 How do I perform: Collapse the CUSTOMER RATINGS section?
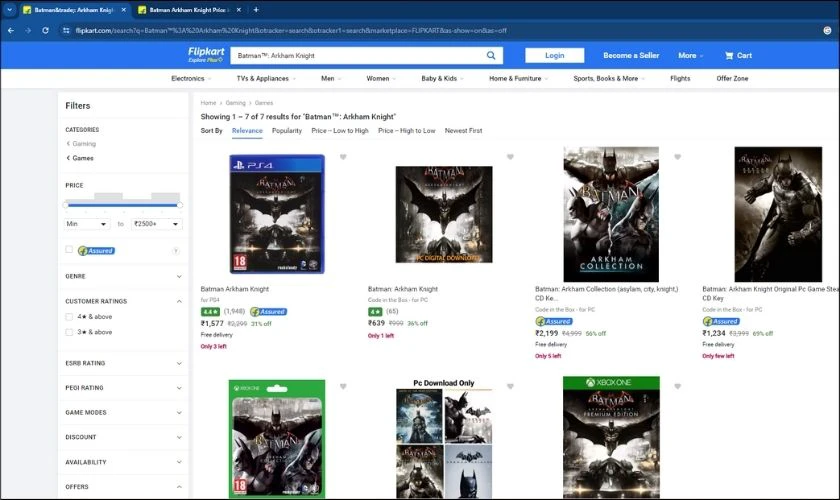coord(123,301)
